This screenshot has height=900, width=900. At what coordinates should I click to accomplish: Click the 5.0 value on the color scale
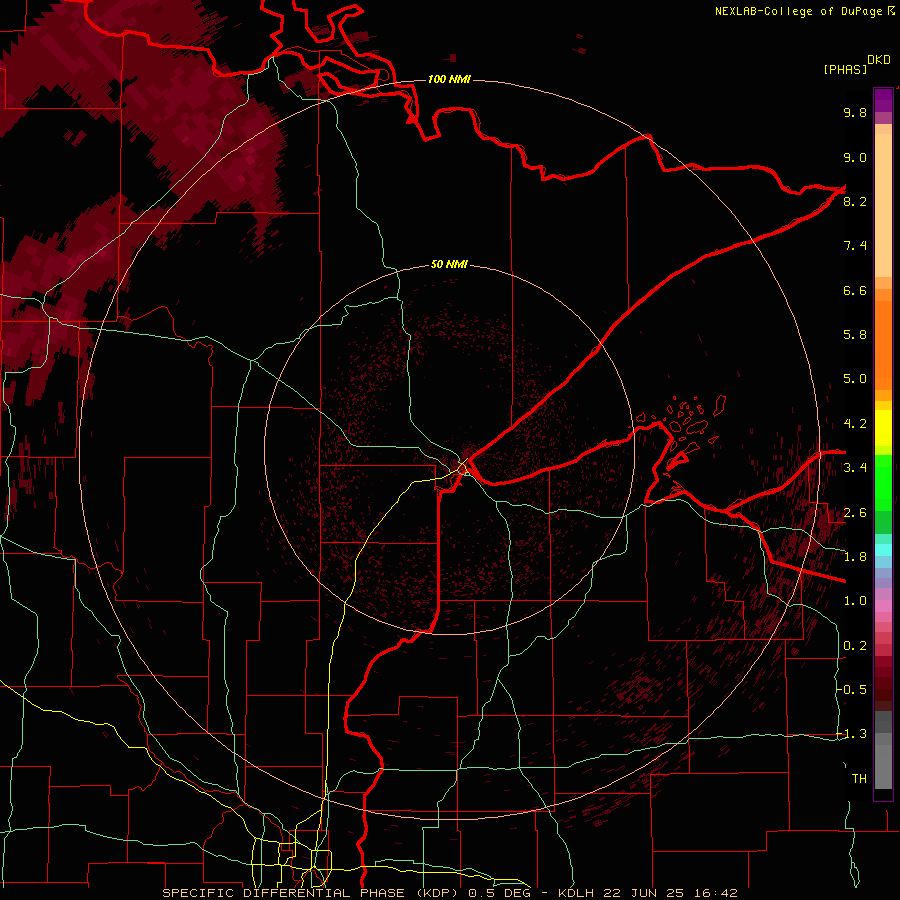click(x=855, y=379)
